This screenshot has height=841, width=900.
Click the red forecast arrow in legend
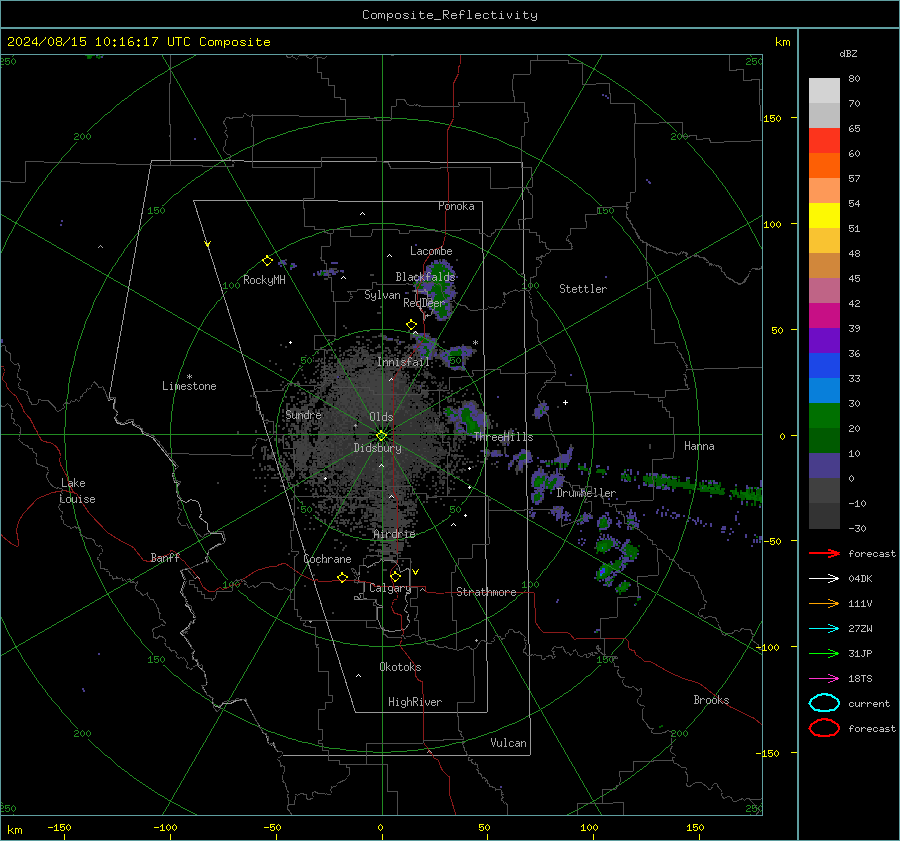(x=824, y=553)
